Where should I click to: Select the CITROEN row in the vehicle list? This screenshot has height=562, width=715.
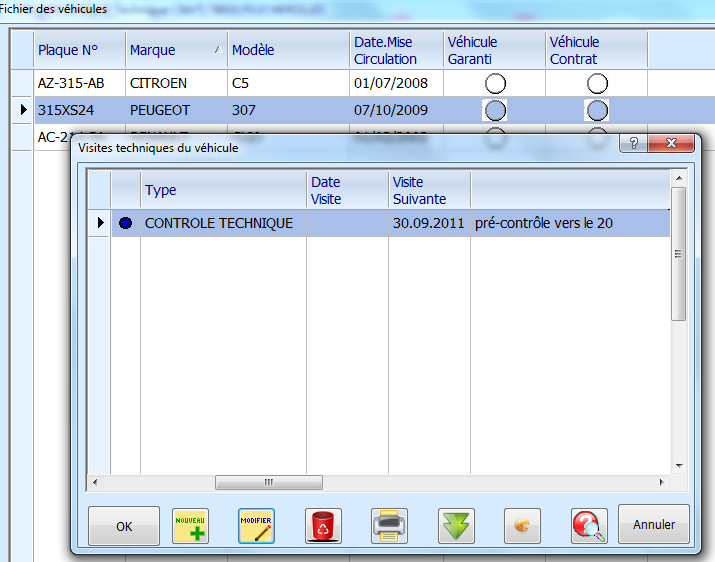[158, 83]
